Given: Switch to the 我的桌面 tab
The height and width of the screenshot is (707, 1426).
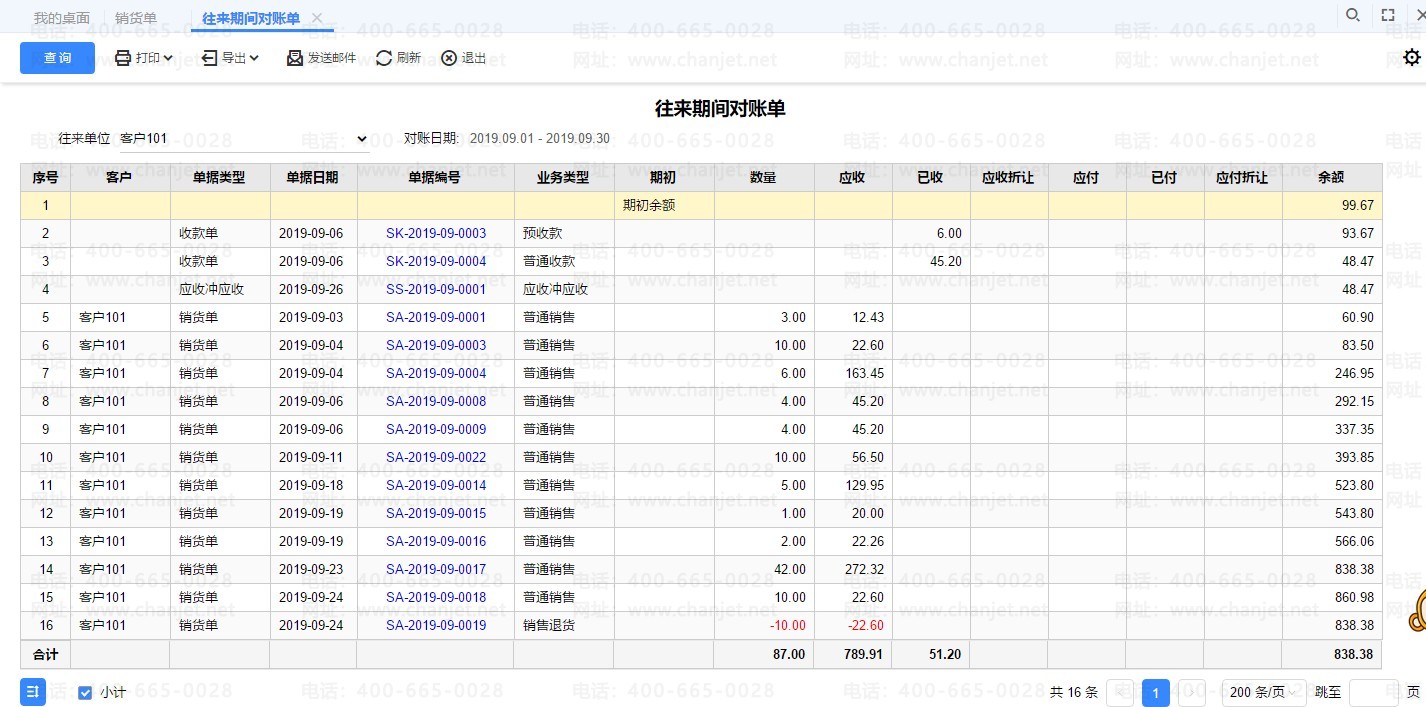Looking at the screenshot, I should click(x=61, y=18).
